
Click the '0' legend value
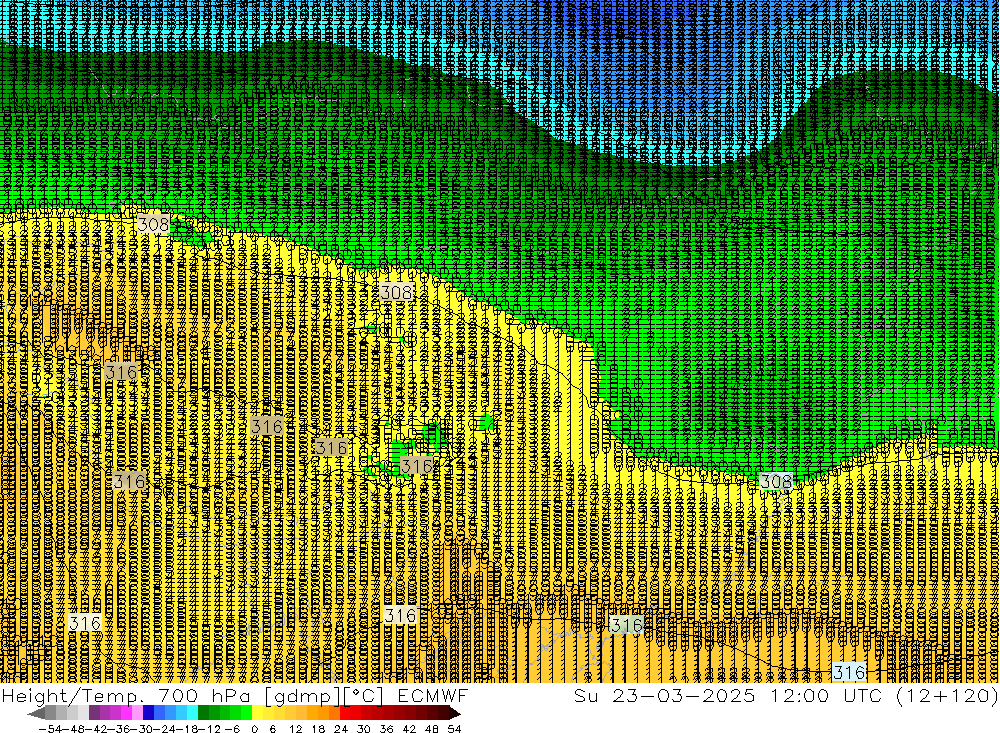[x=254, y=729]
